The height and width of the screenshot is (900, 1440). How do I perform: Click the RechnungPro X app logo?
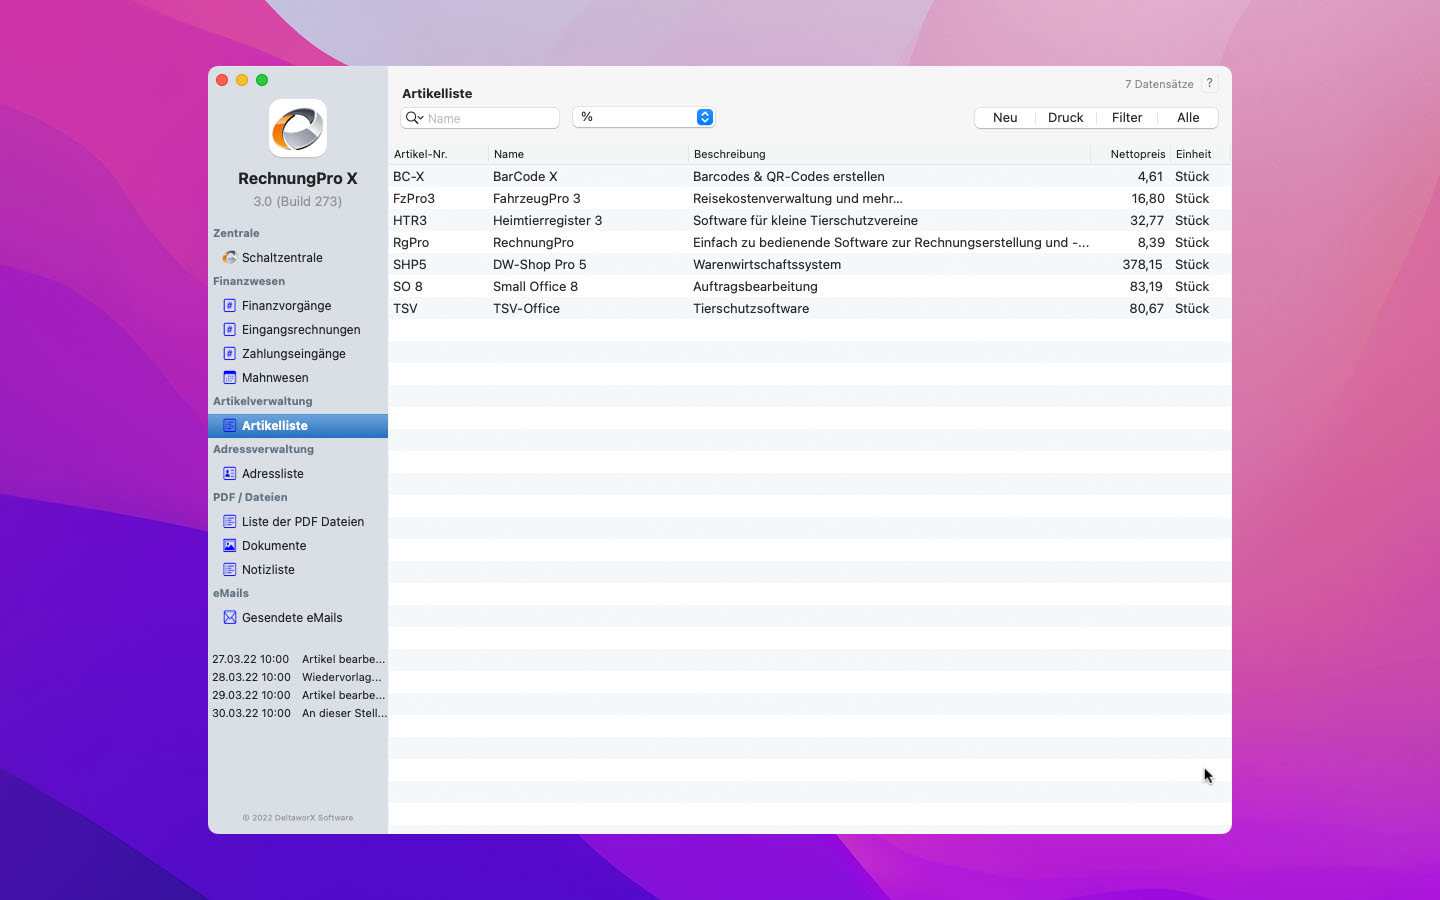tap(298, 128)
